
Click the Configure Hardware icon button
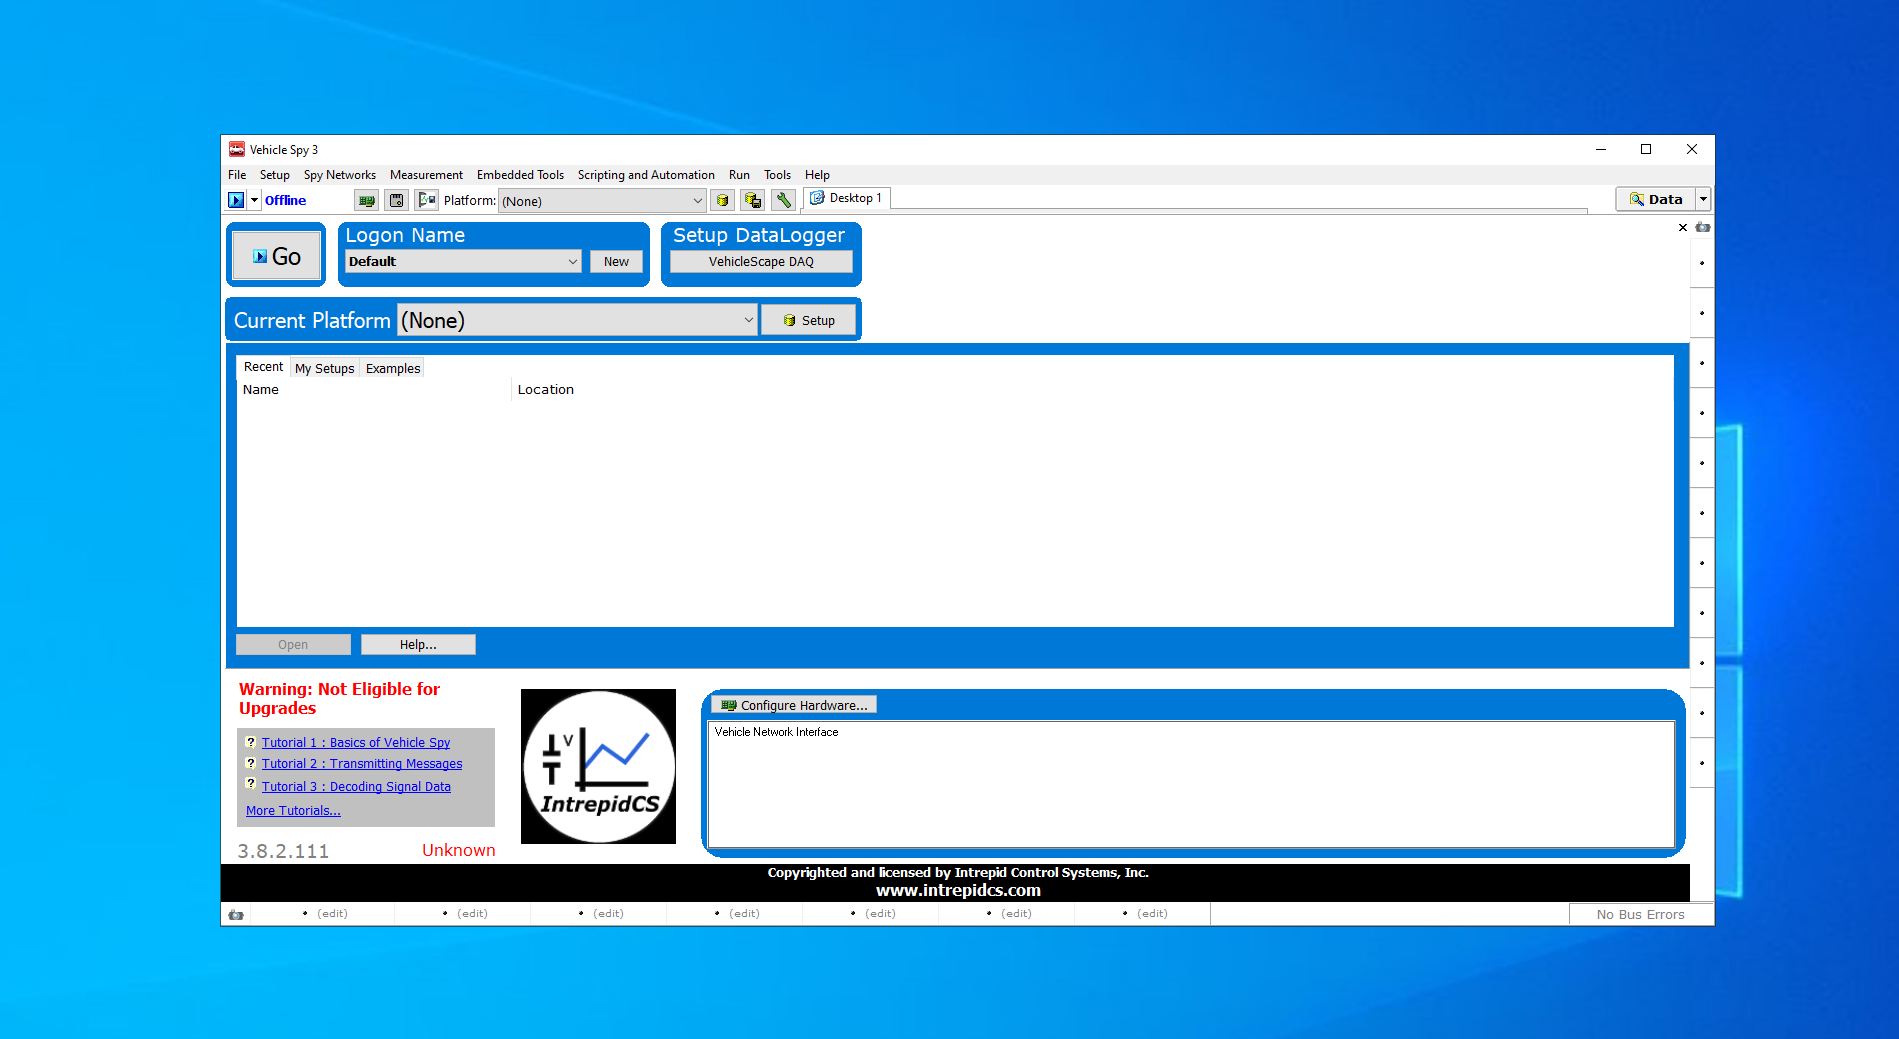coord(793,705)
